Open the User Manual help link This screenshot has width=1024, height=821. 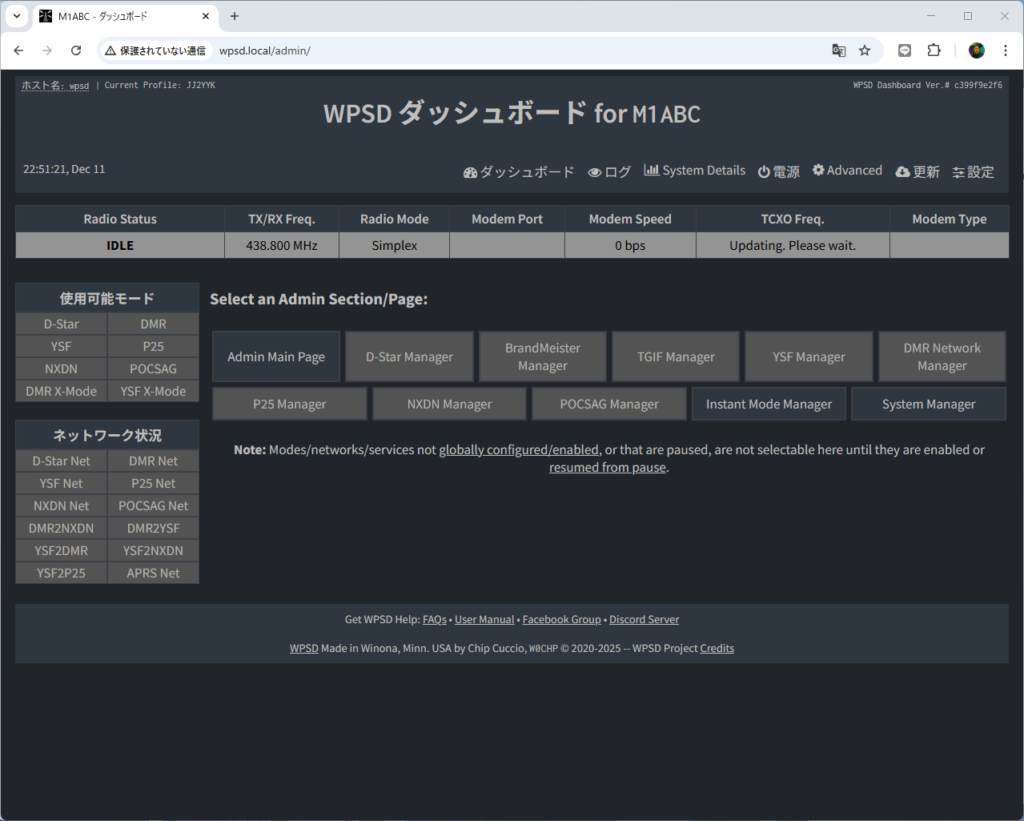tap(484, 620)
